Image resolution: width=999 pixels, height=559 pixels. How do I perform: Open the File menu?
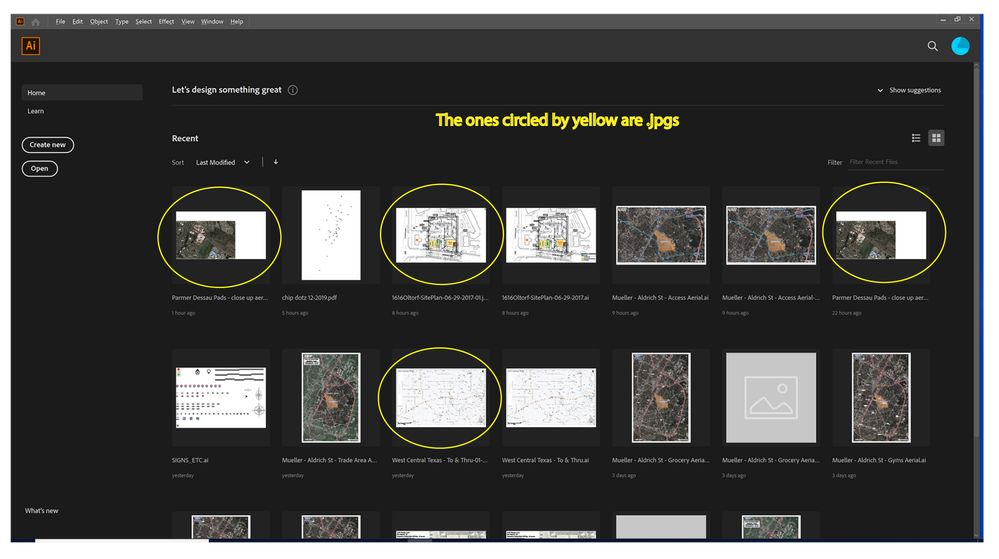coord(60,22)
